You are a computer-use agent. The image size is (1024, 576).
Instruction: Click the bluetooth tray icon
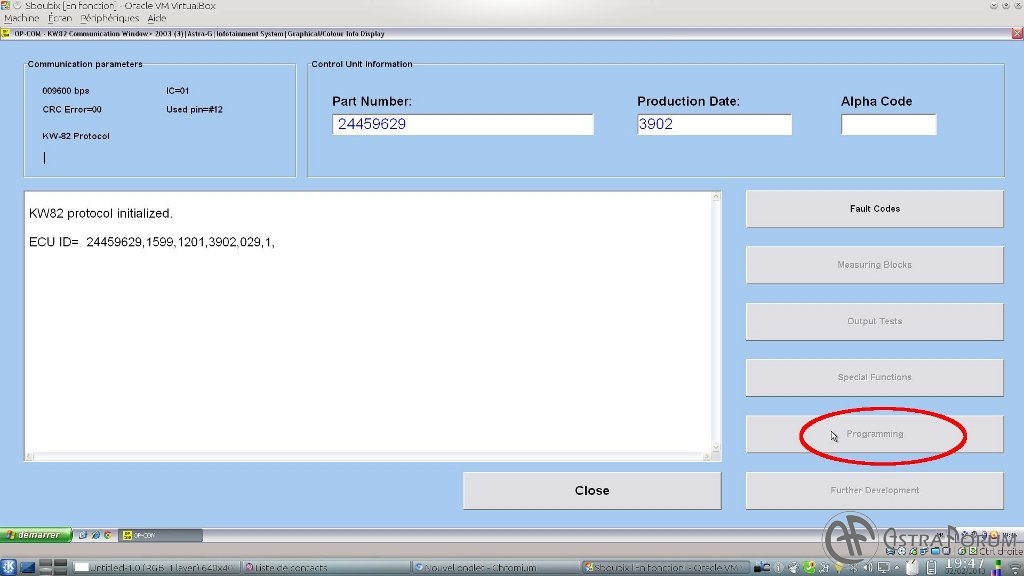(853, 568)
